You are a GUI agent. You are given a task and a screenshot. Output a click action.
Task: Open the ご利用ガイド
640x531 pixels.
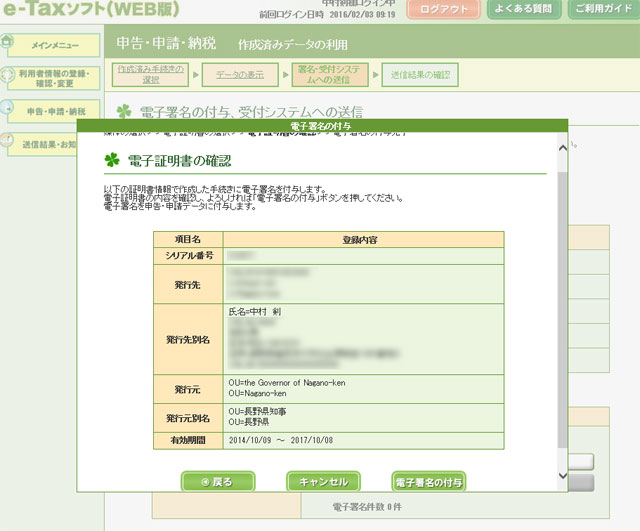[x=604, y=10]
